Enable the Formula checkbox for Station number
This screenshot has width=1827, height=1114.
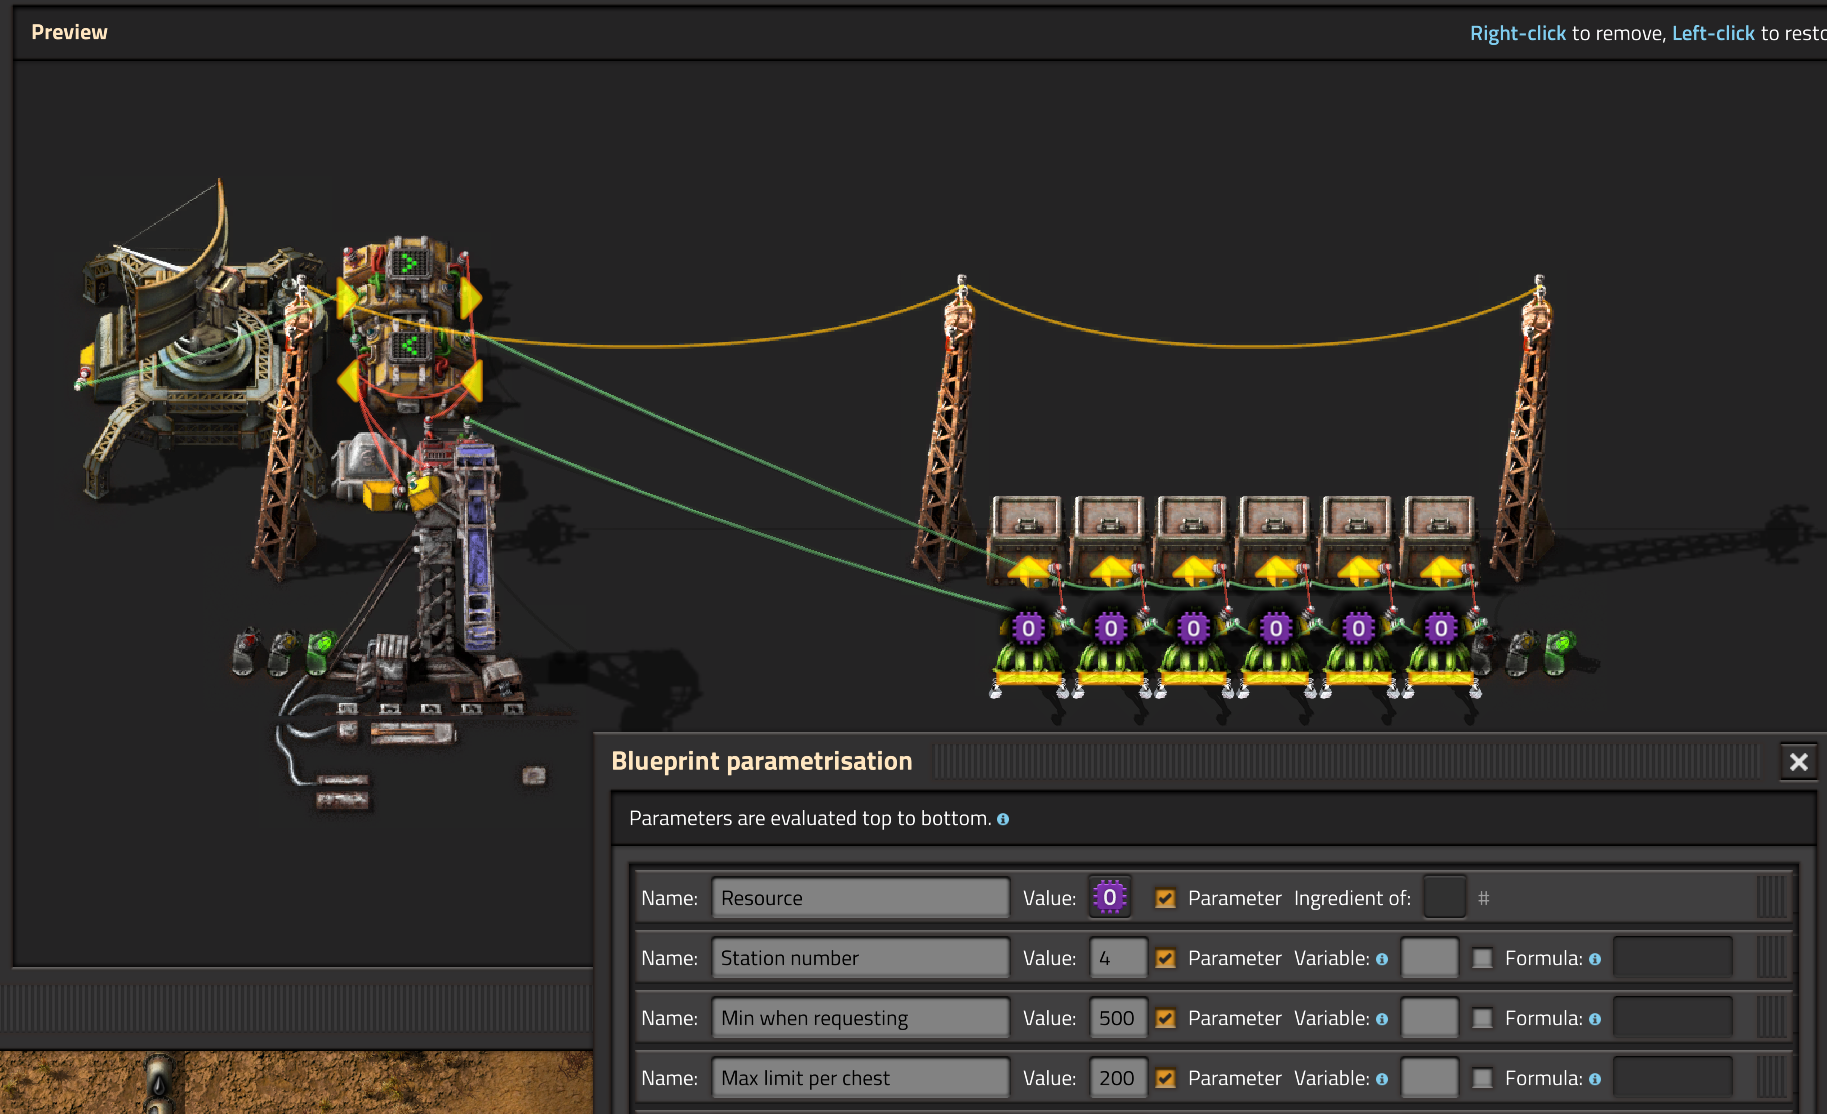click(1483, 958)
